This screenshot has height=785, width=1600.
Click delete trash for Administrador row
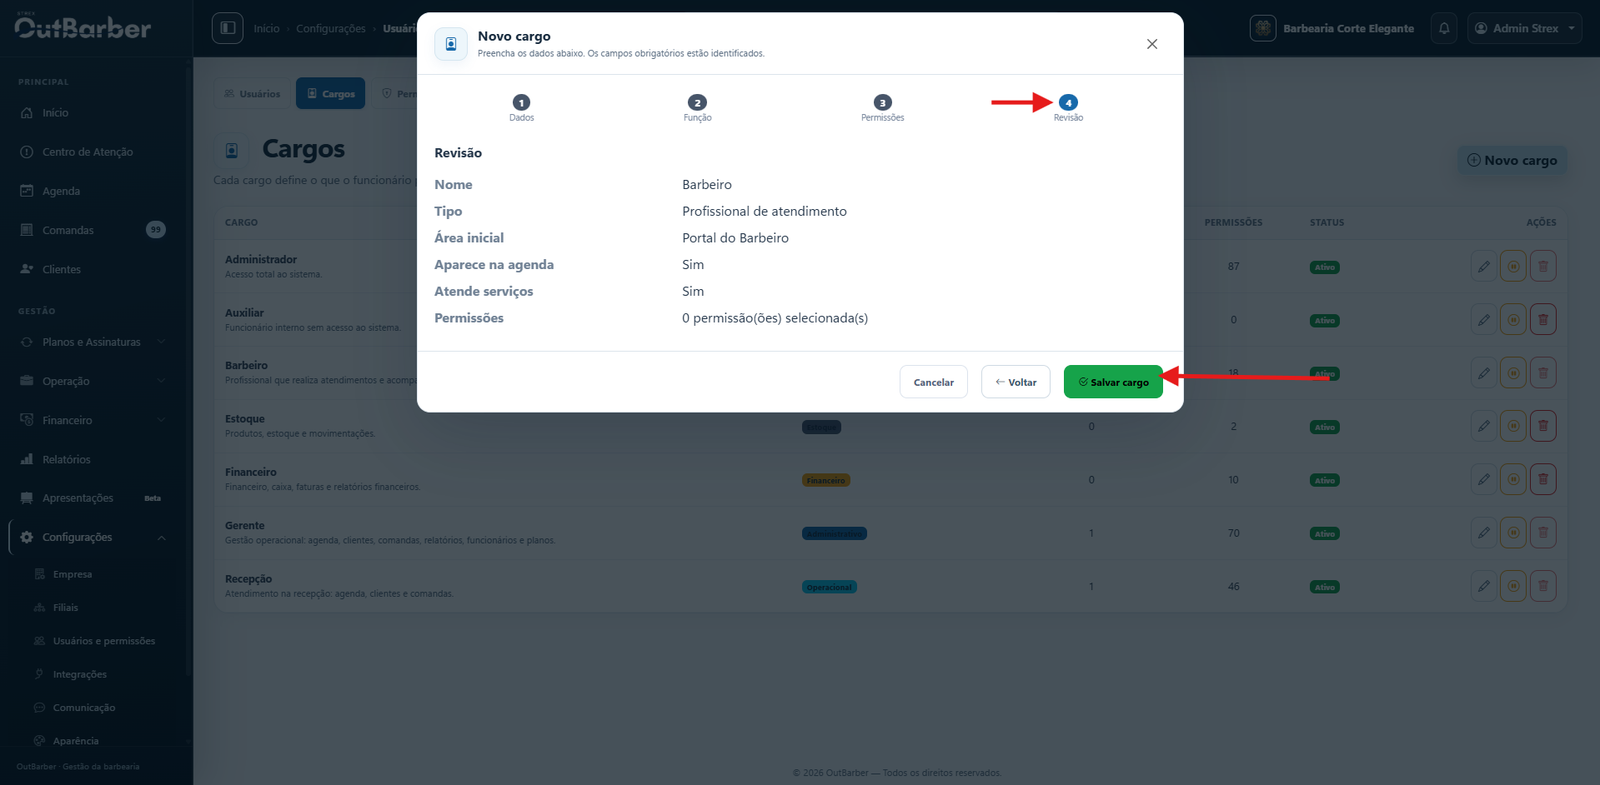point(1543,266)
